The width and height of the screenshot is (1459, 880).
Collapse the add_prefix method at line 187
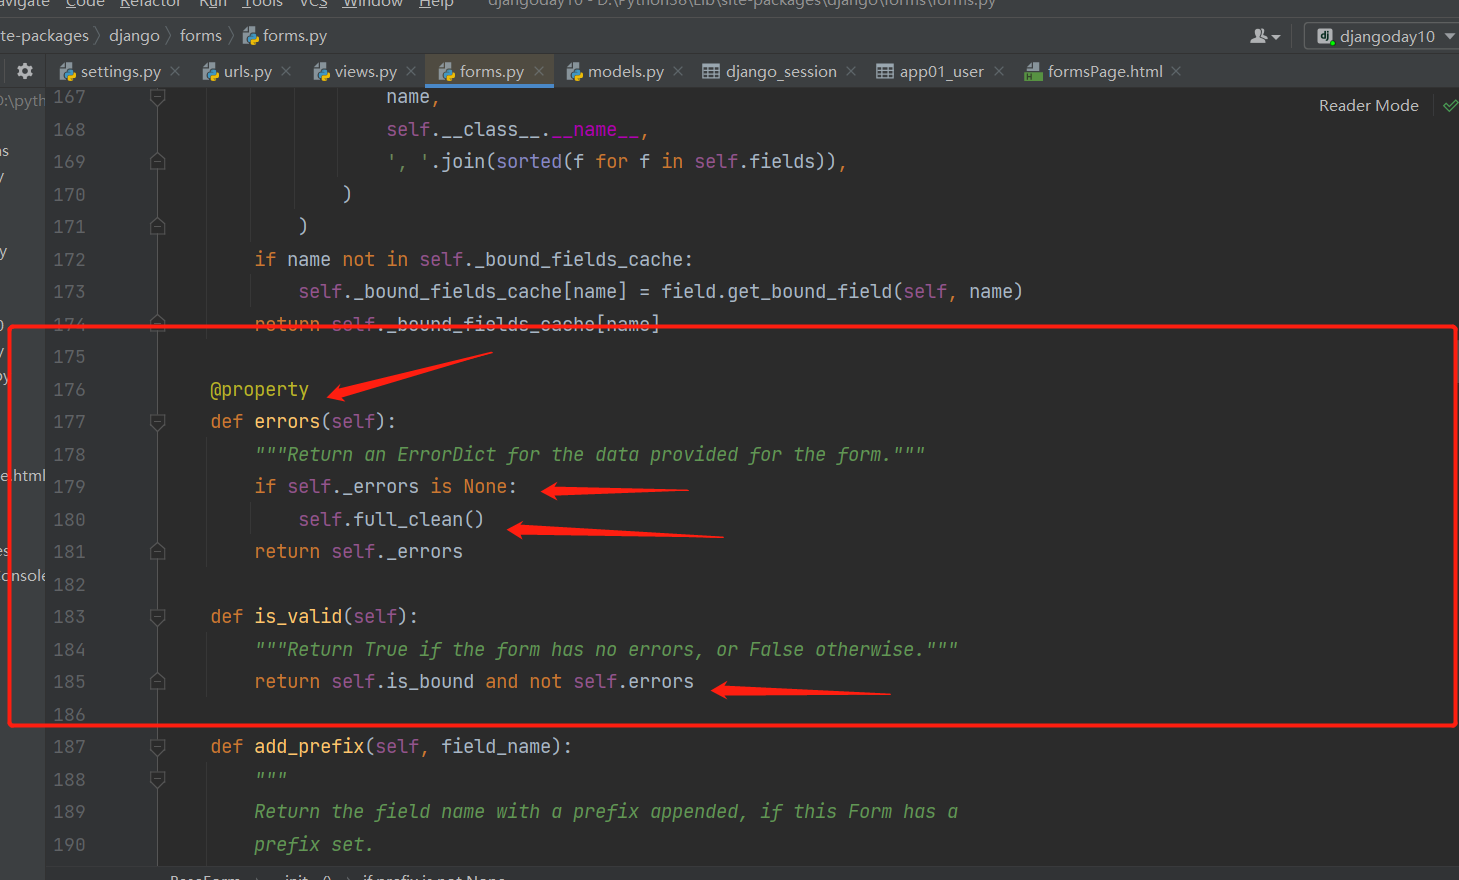click(x=157, y=746)
